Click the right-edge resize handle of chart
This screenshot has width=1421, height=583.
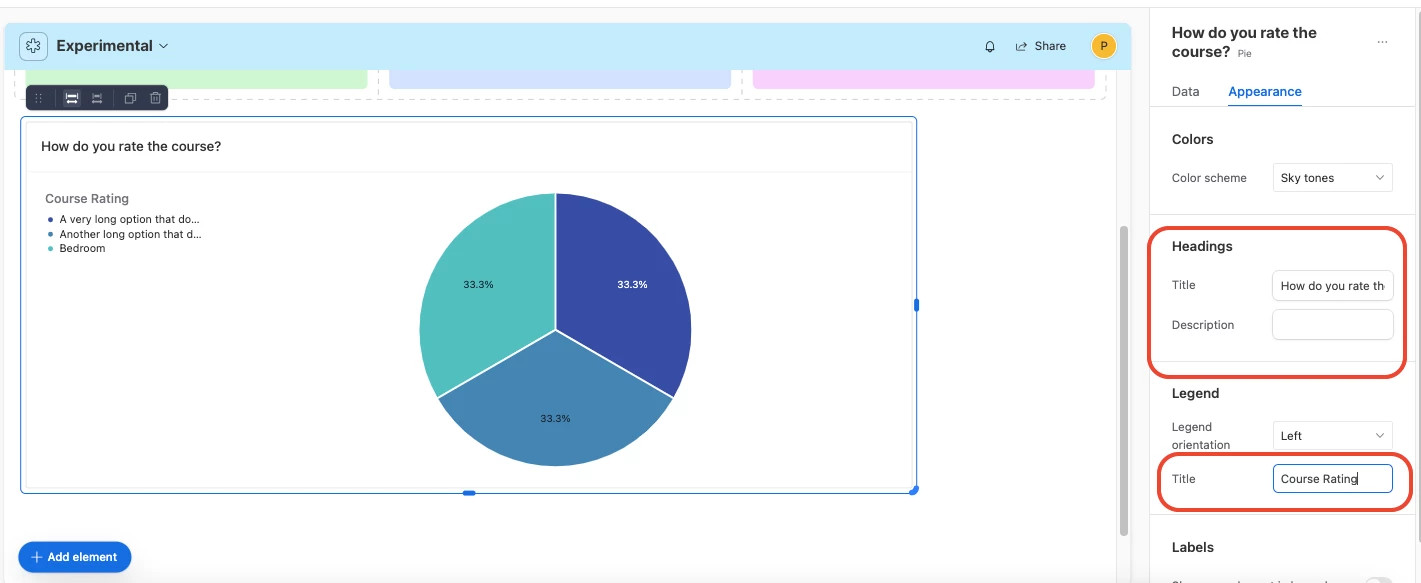[916, 305]
